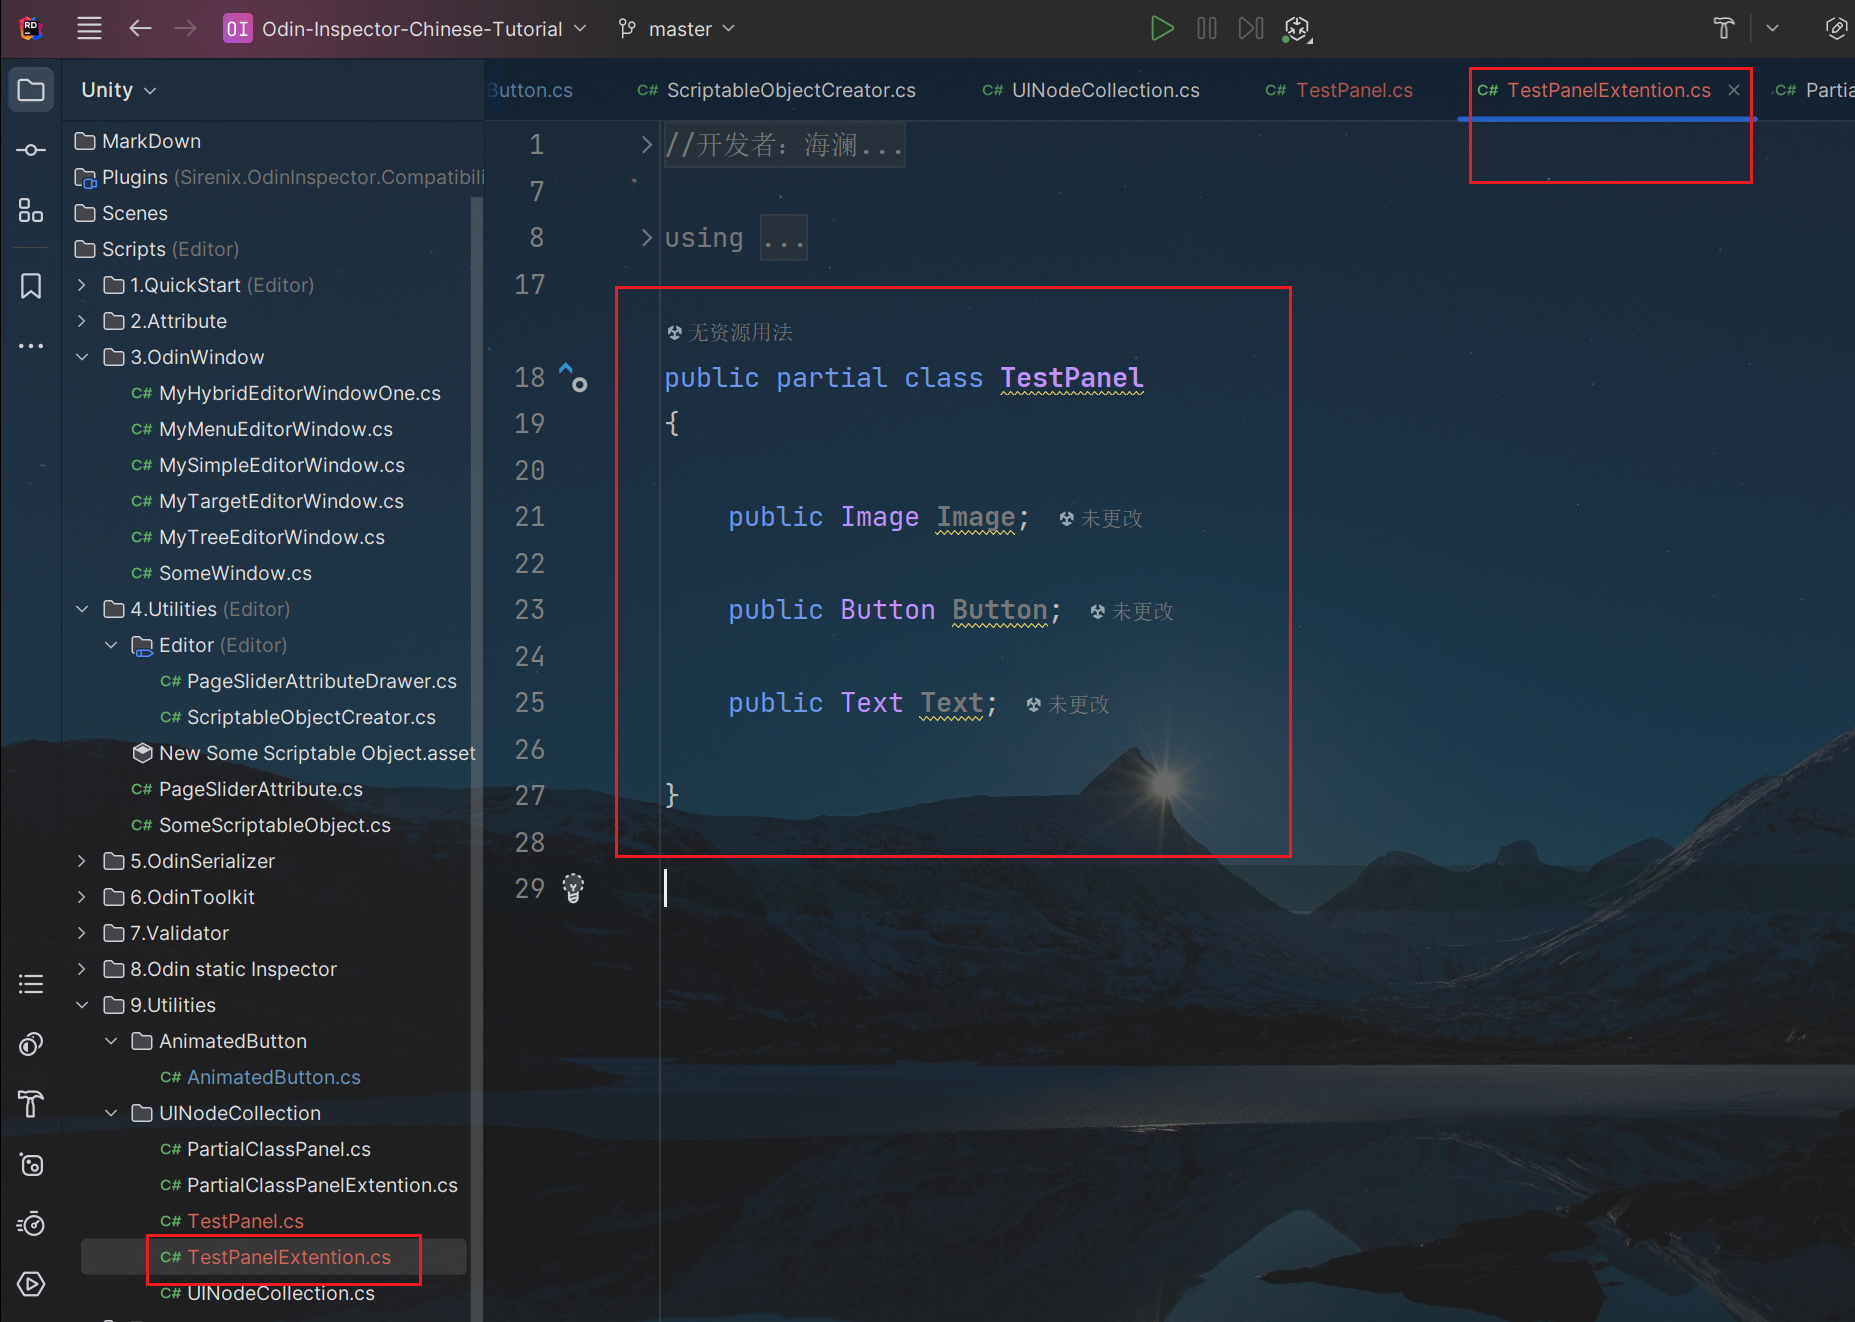
Task: Switch to the UINodeCollection.cs tab
Action: click(1104, 90)
